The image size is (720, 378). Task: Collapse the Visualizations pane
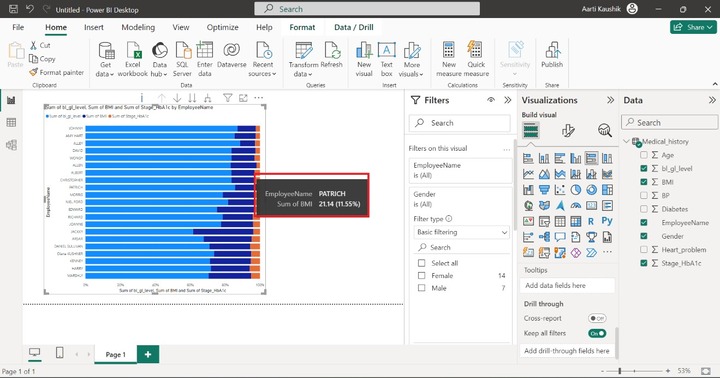point(610,100)
